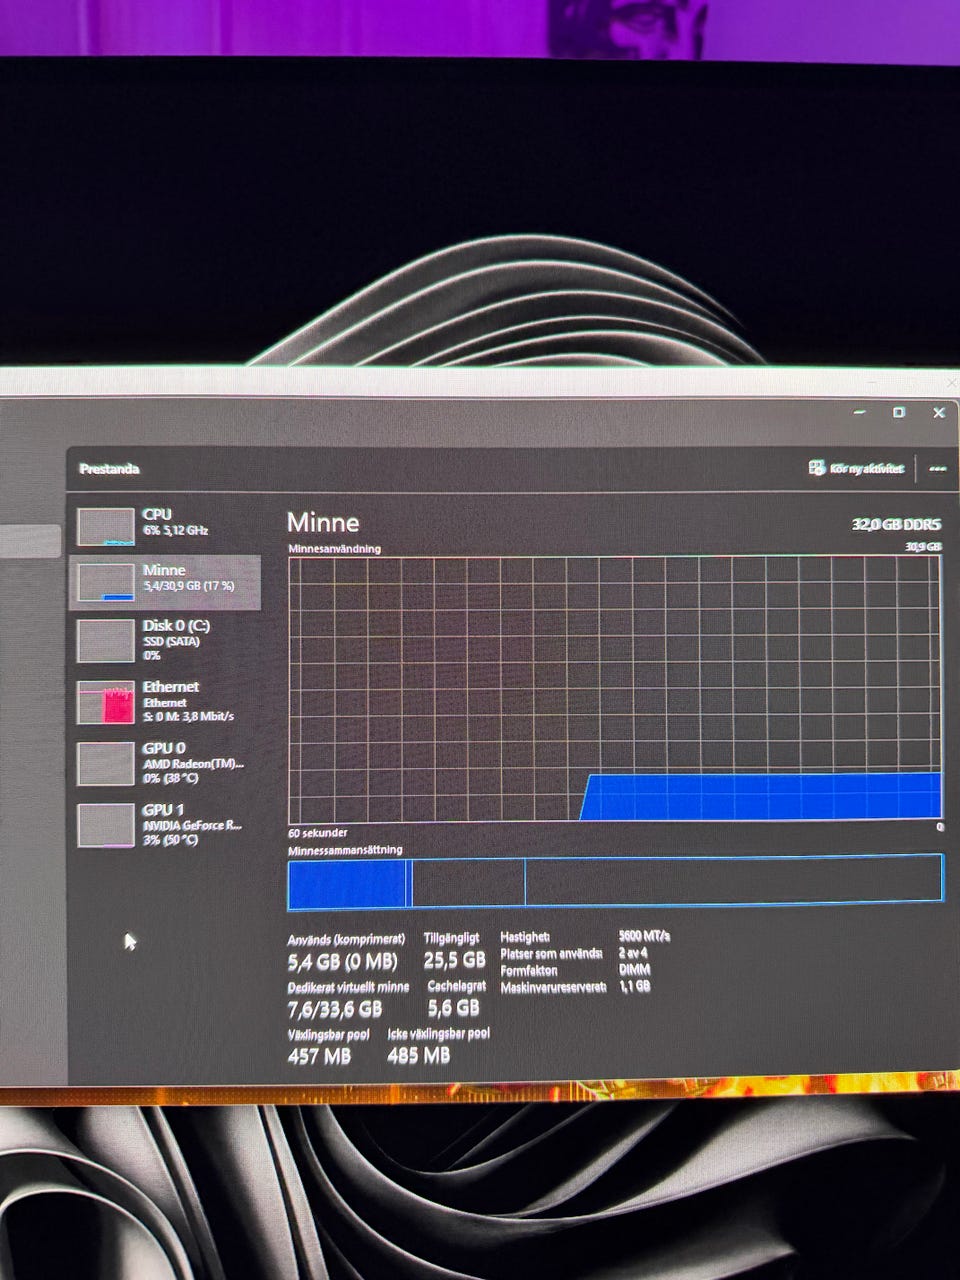Screen dimensions: 960x1280
Task: Click the standby segment of Minnessammansättning bar
Action: point(469,883)
